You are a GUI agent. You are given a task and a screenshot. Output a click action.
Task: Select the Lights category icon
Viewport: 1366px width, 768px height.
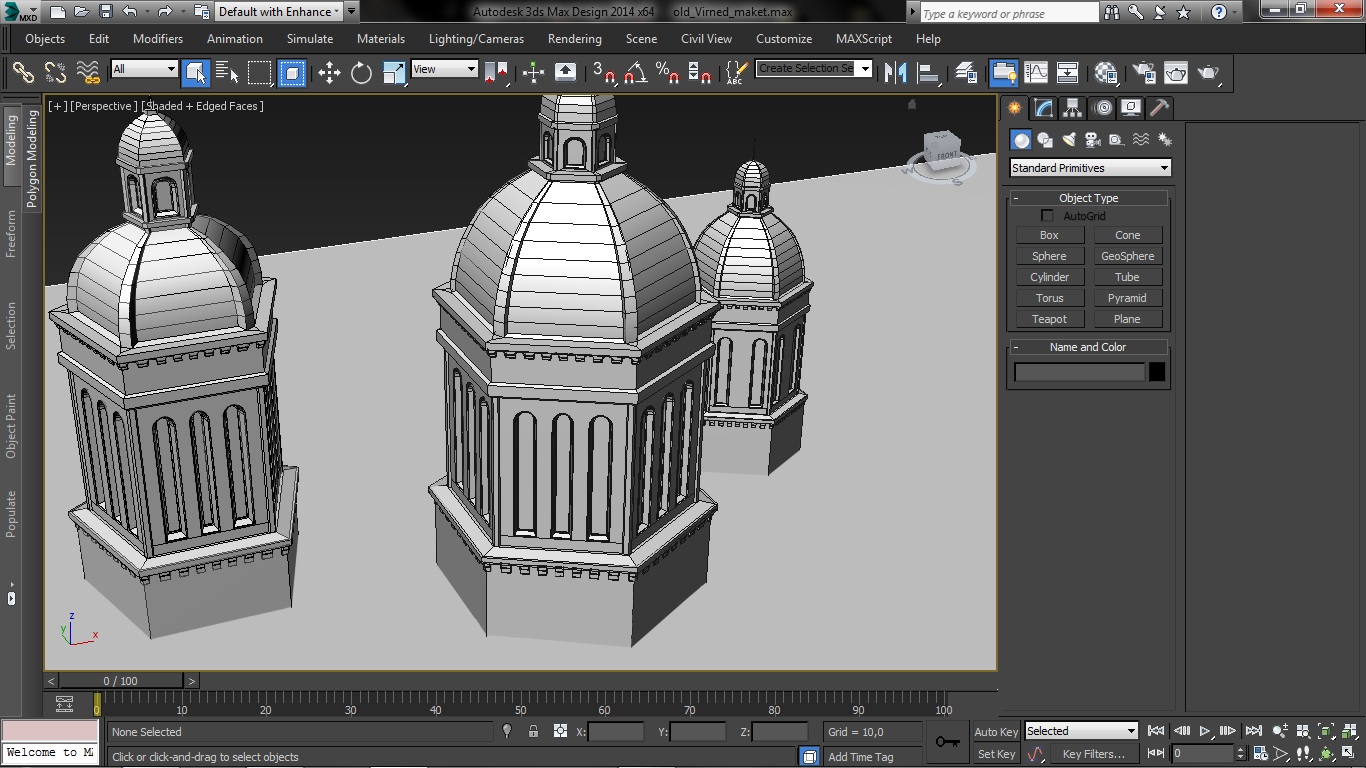click(1069, 140)
